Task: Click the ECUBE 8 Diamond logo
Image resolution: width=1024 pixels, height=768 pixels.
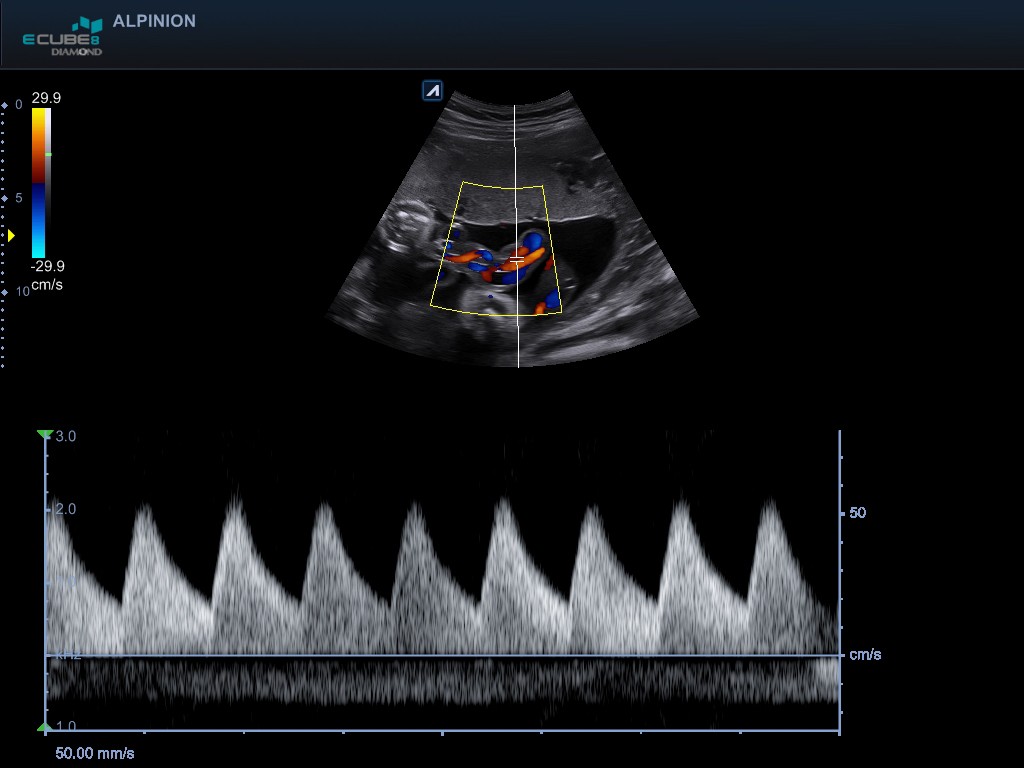Action: [63, 37]
